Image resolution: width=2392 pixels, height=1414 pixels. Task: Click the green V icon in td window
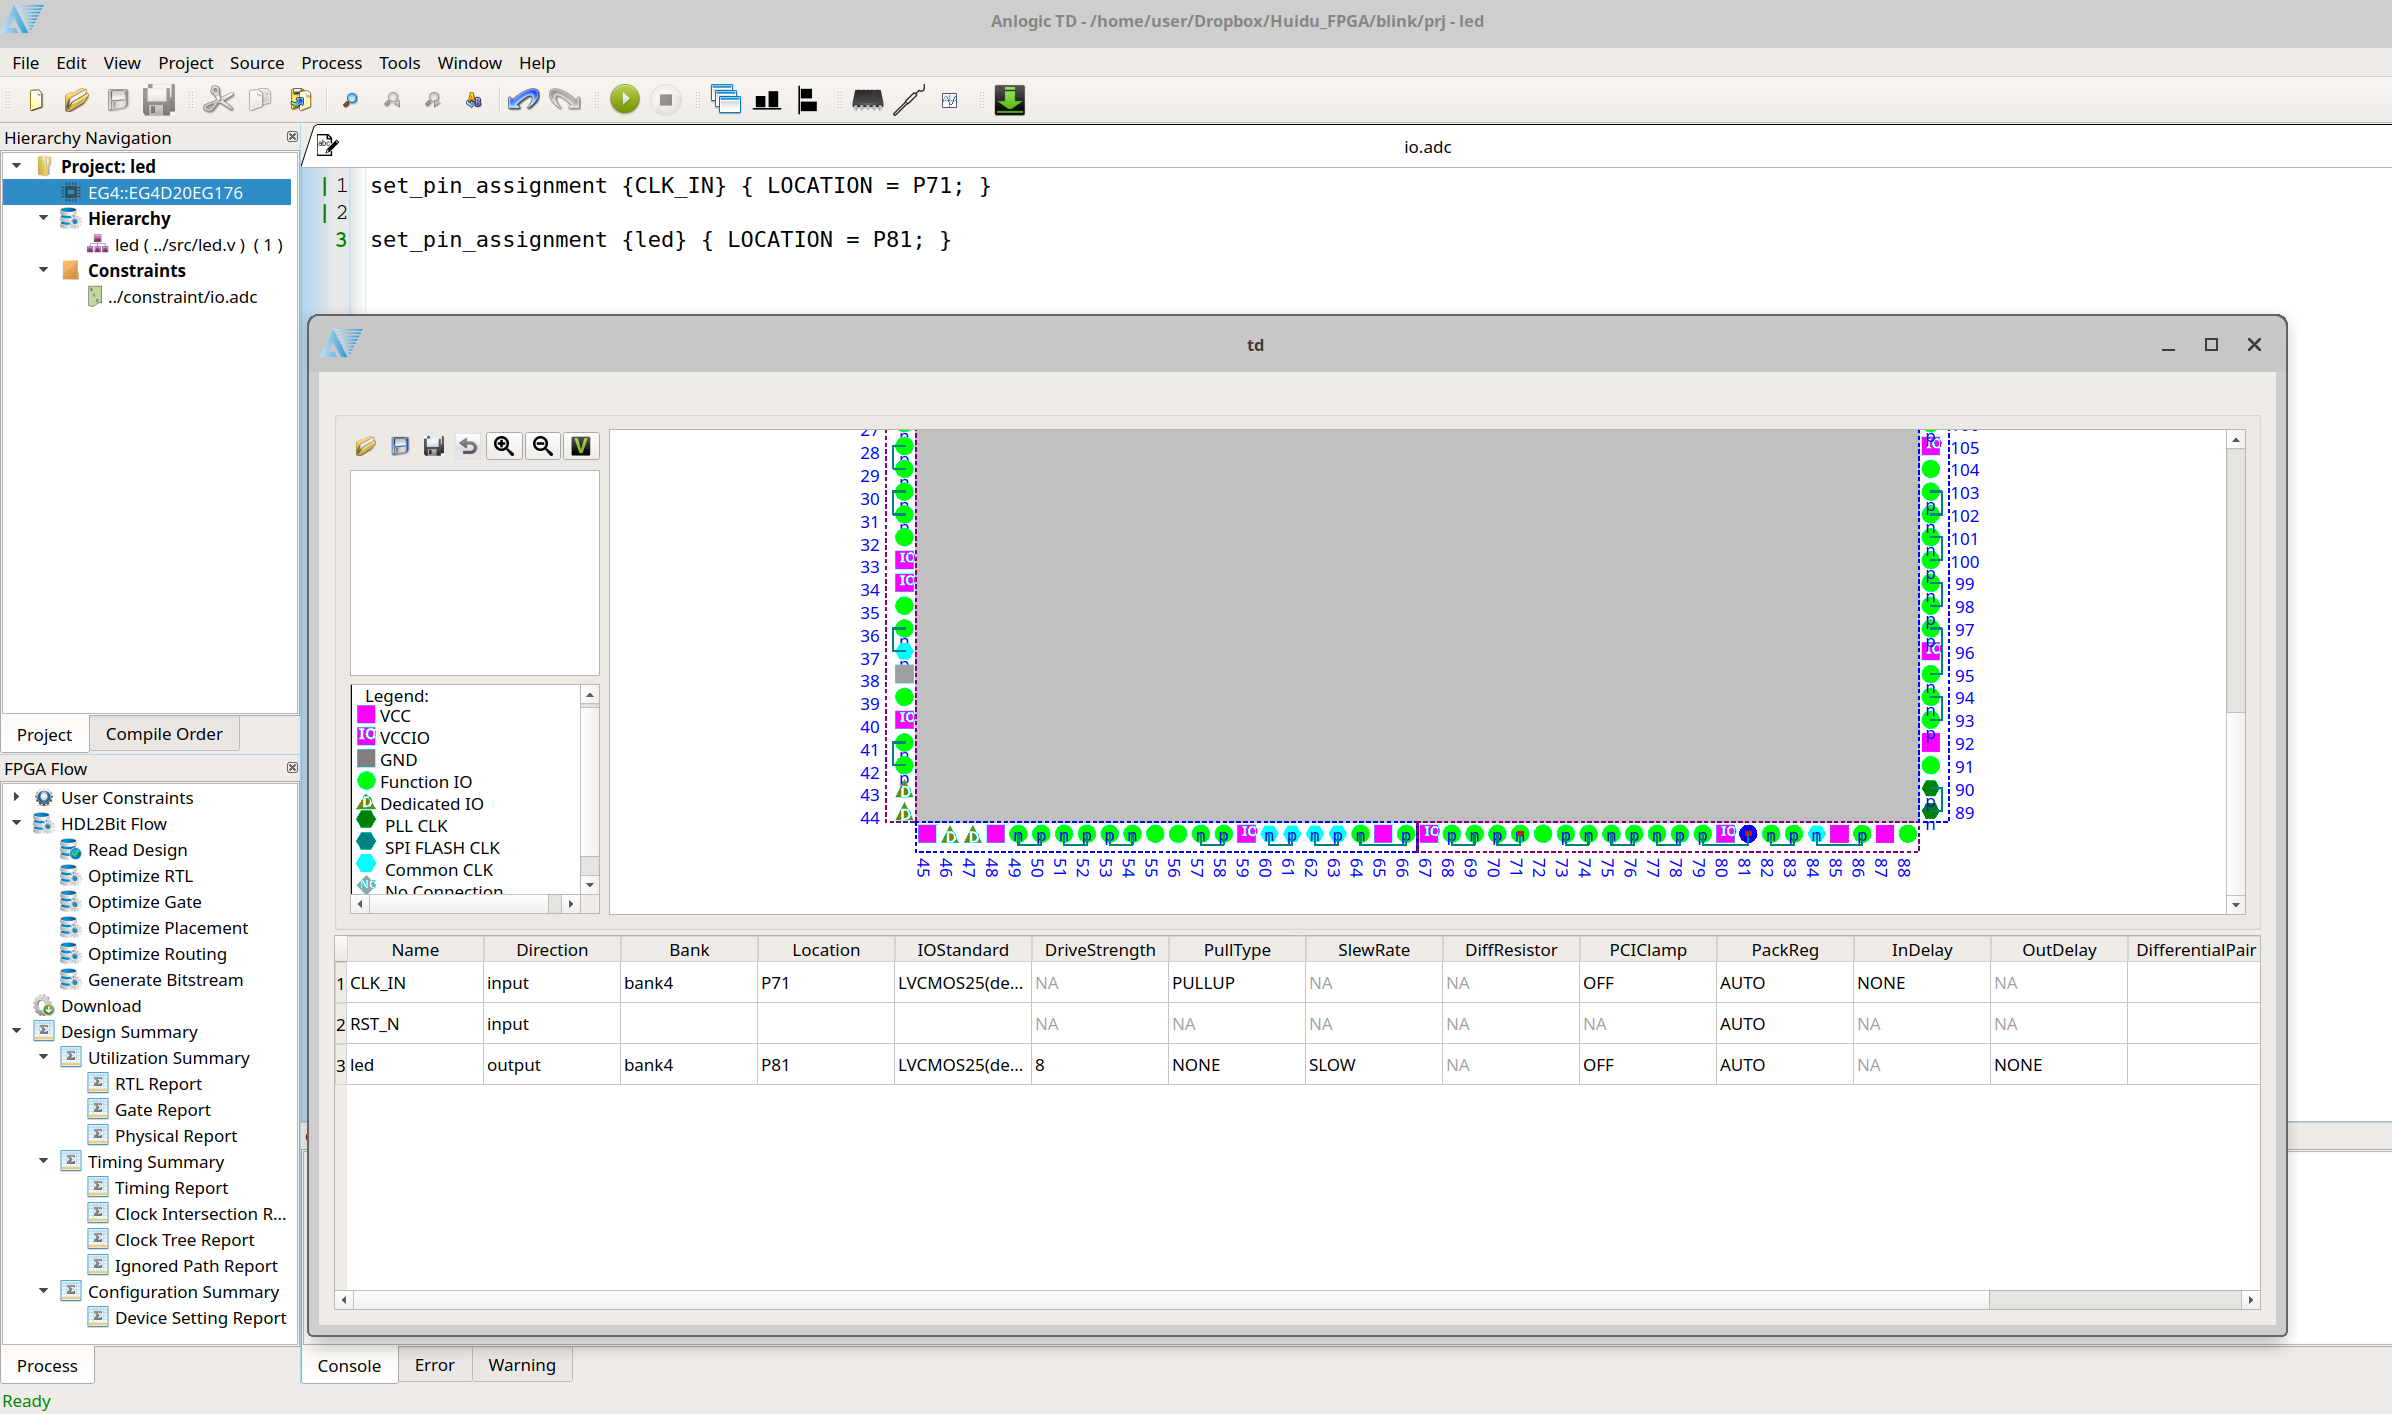click(x=580, y=446)
